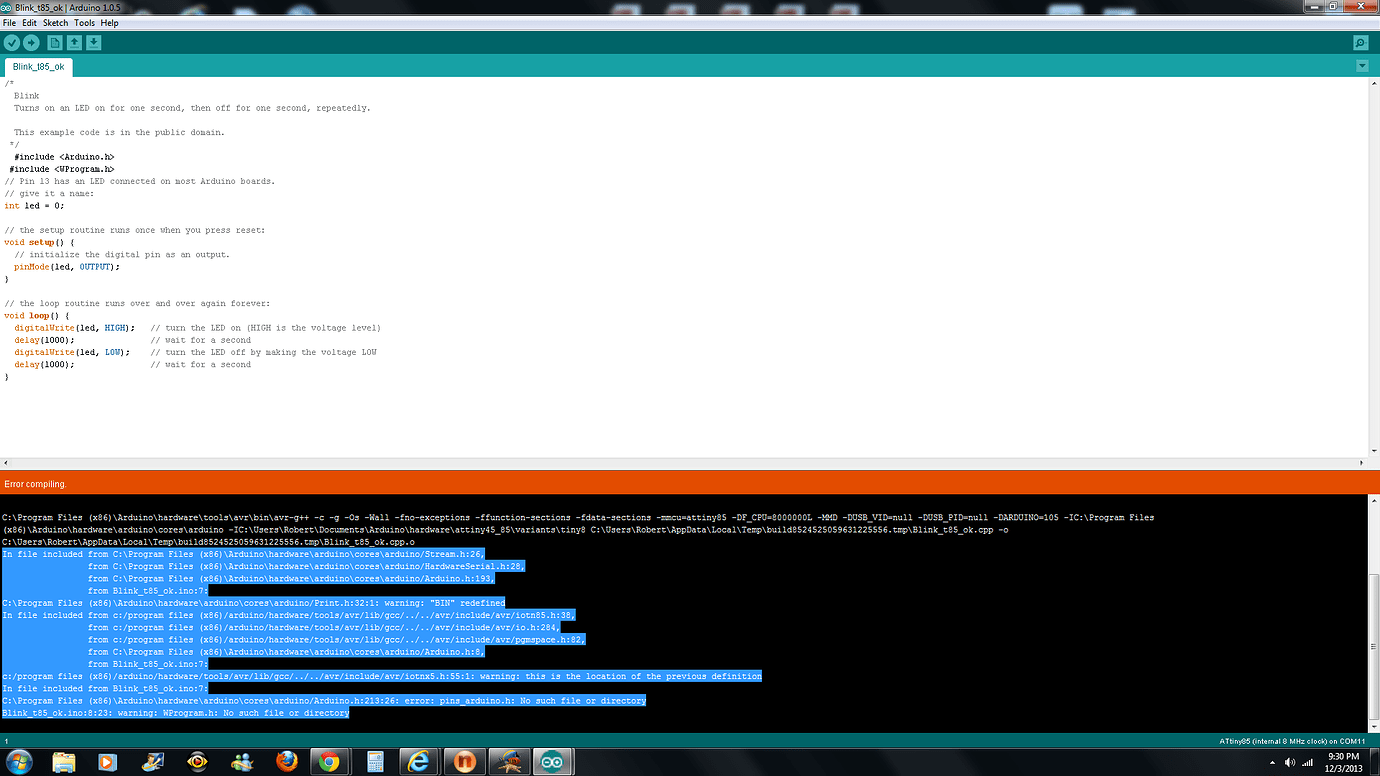Select the Blink_t85_ok tab
The image size is (1380, 776).
[37, 66]
